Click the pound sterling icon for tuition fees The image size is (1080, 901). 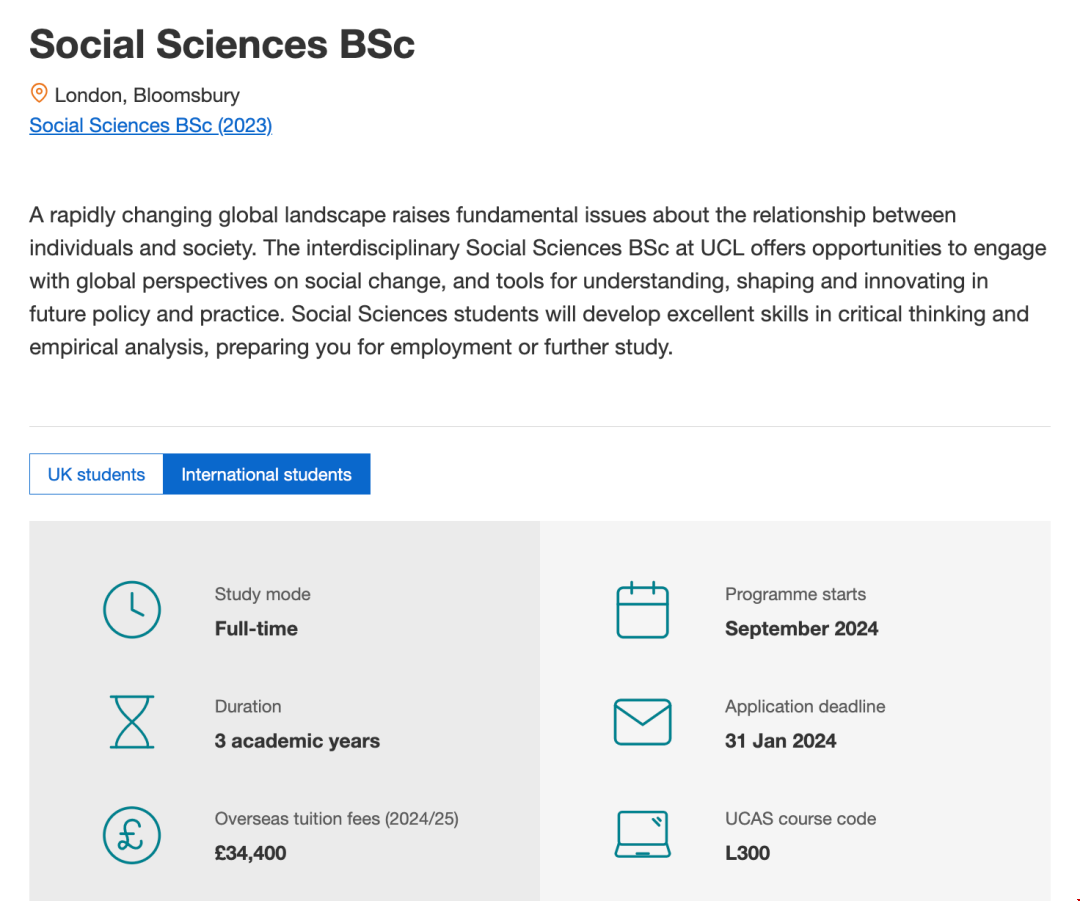click(x=132, y=835)
